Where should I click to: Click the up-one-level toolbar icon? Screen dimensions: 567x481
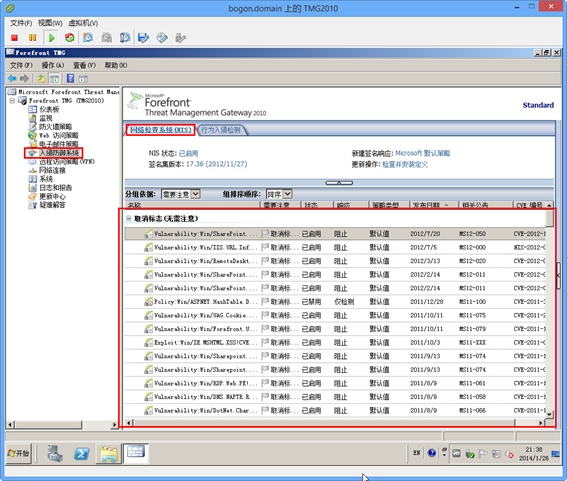tap(41, 78)
